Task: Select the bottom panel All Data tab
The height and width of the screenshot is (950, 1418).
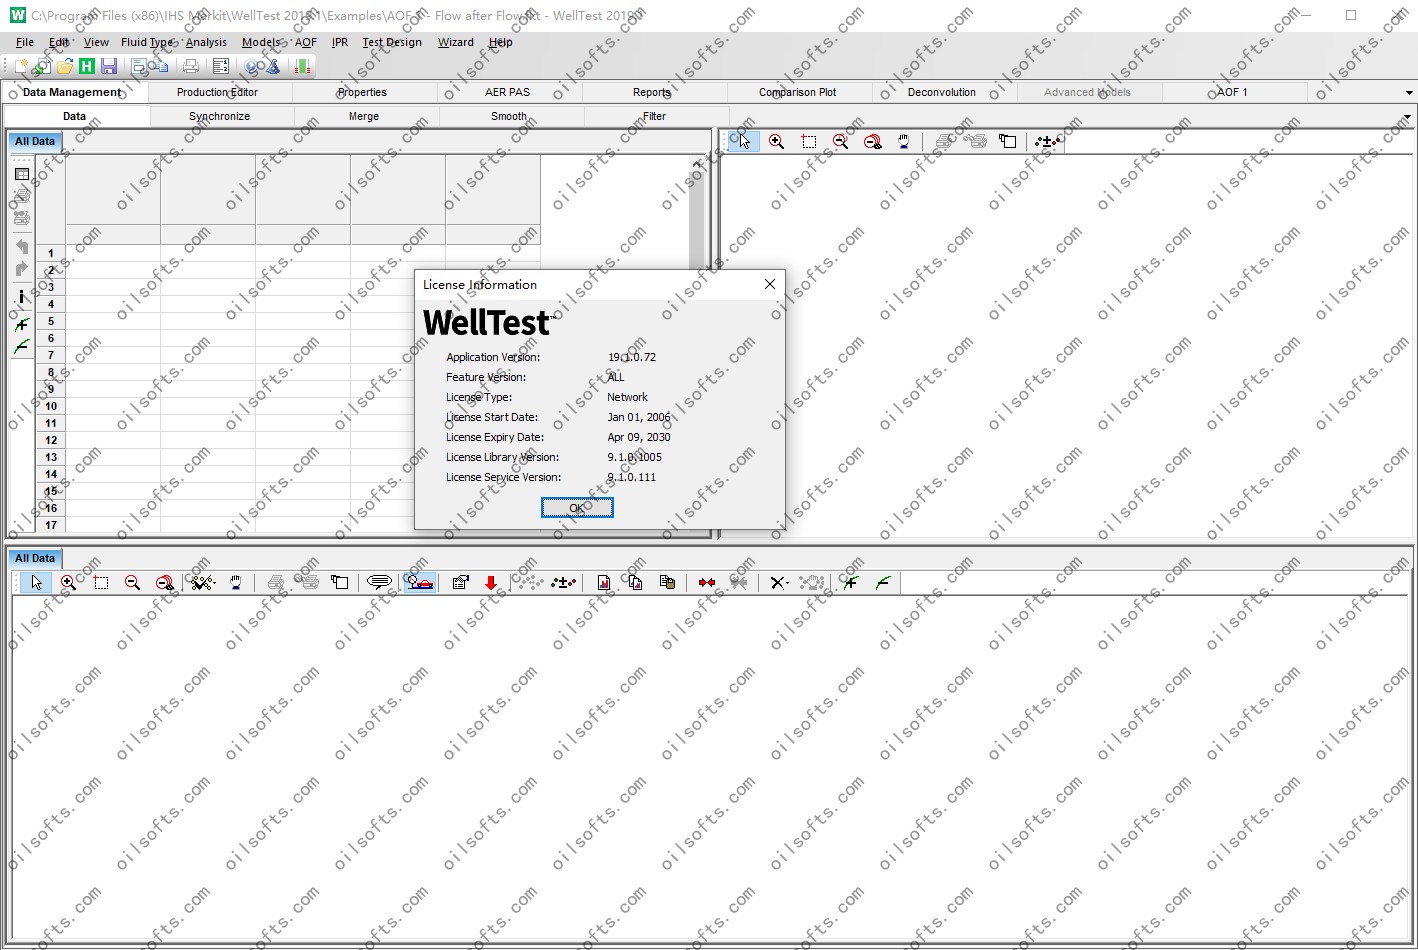Action: 35,558
